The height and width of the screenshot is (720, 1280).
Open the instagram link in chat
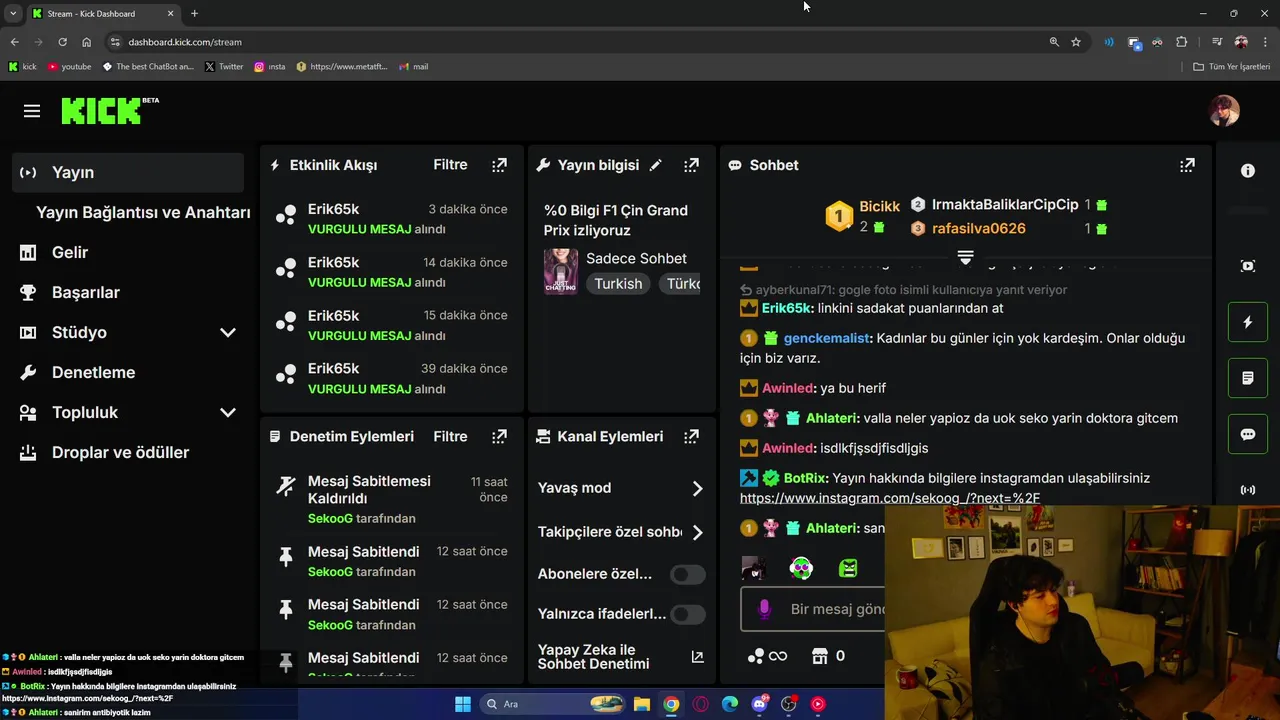click(x=890, y=498)
